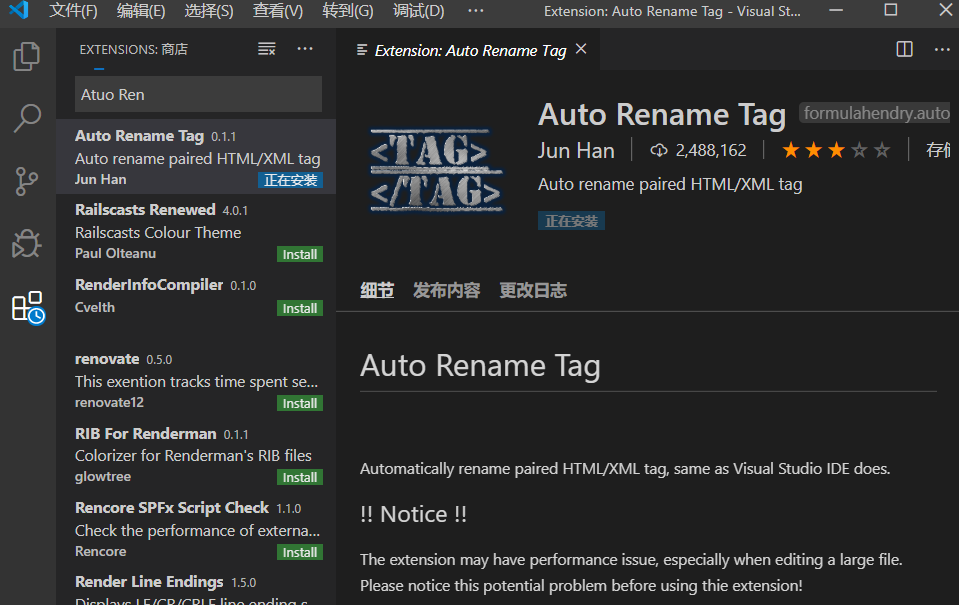Click the 存储库 link beside star rating
Screen dimensions: 959x605
click(939, 150)
